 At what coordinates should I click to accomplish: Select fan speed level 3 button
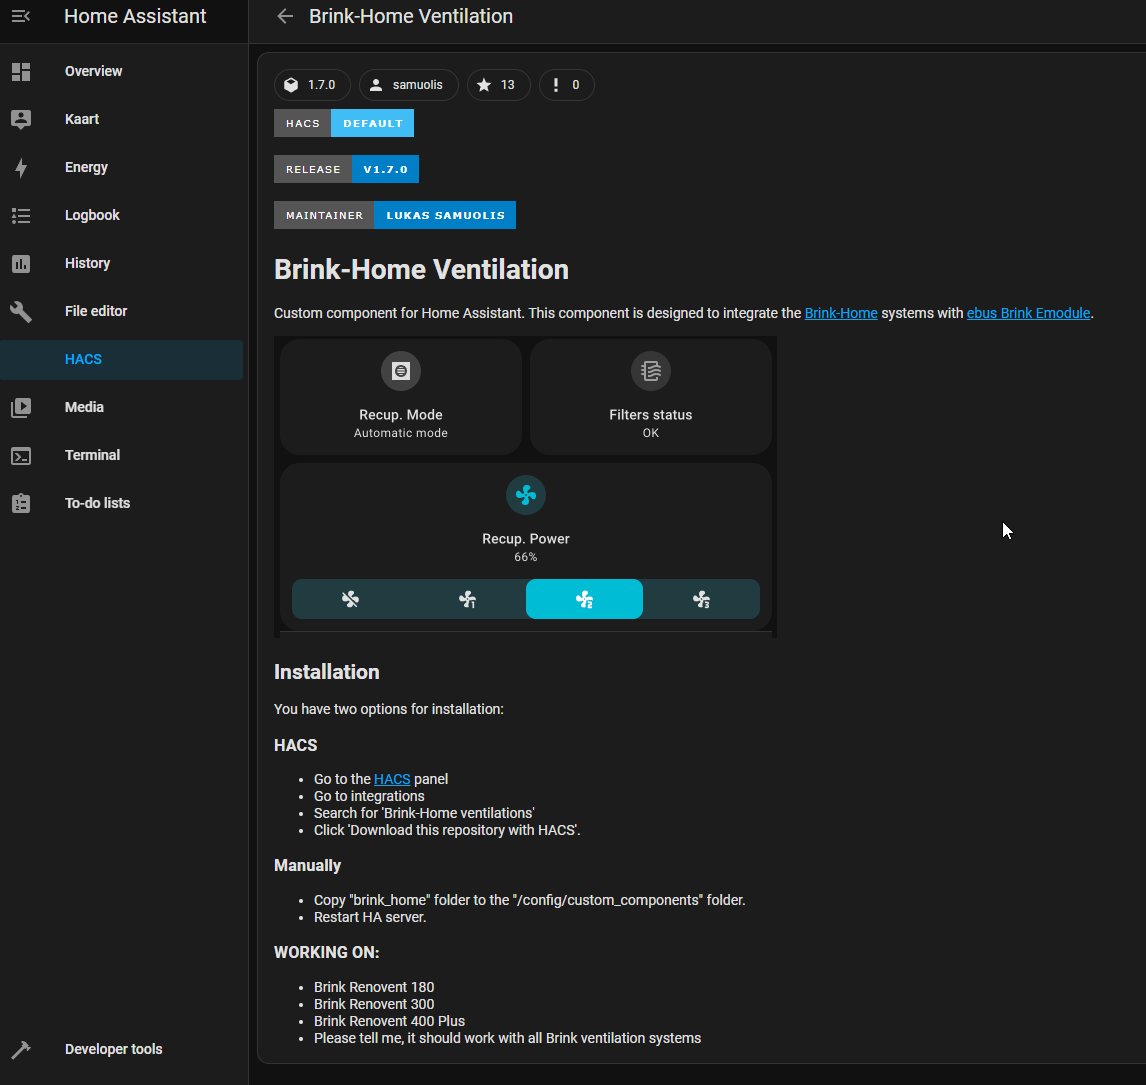[701, 599]
